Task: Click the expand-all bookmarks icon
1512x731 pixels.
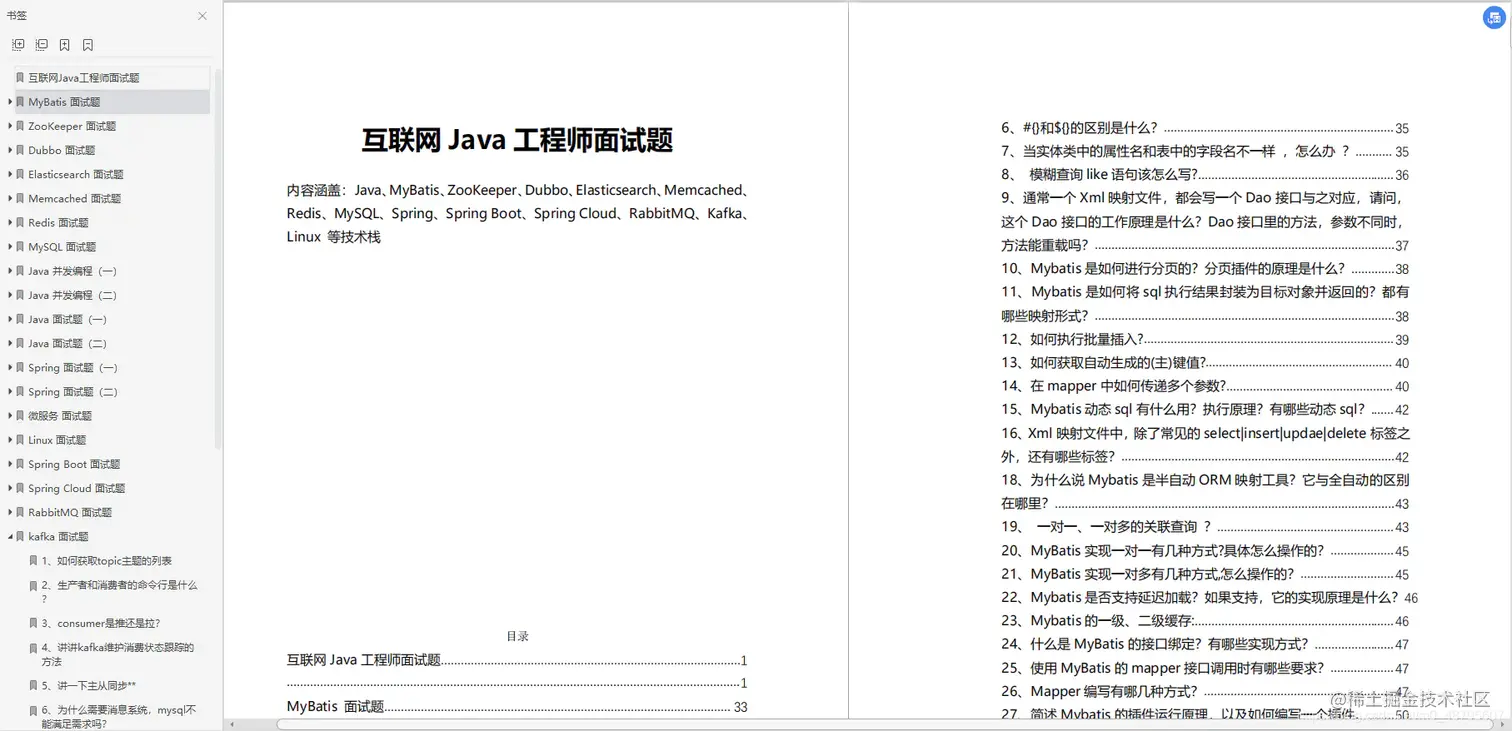Action: [x=17, y=44]
